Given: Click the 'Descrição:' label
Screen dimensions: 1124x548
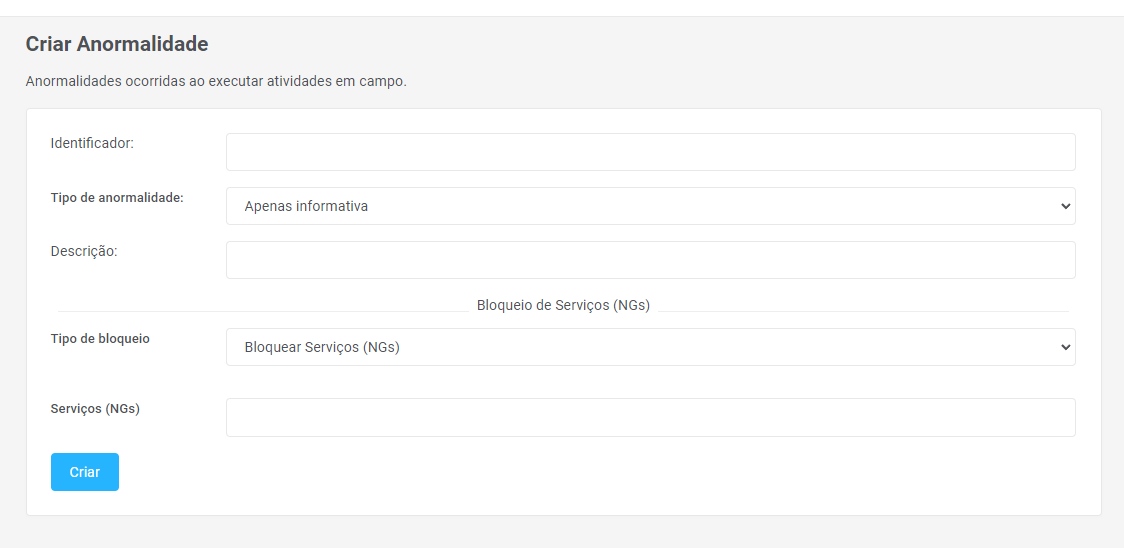Looking at the screenshot, I should tap(84, 251).
